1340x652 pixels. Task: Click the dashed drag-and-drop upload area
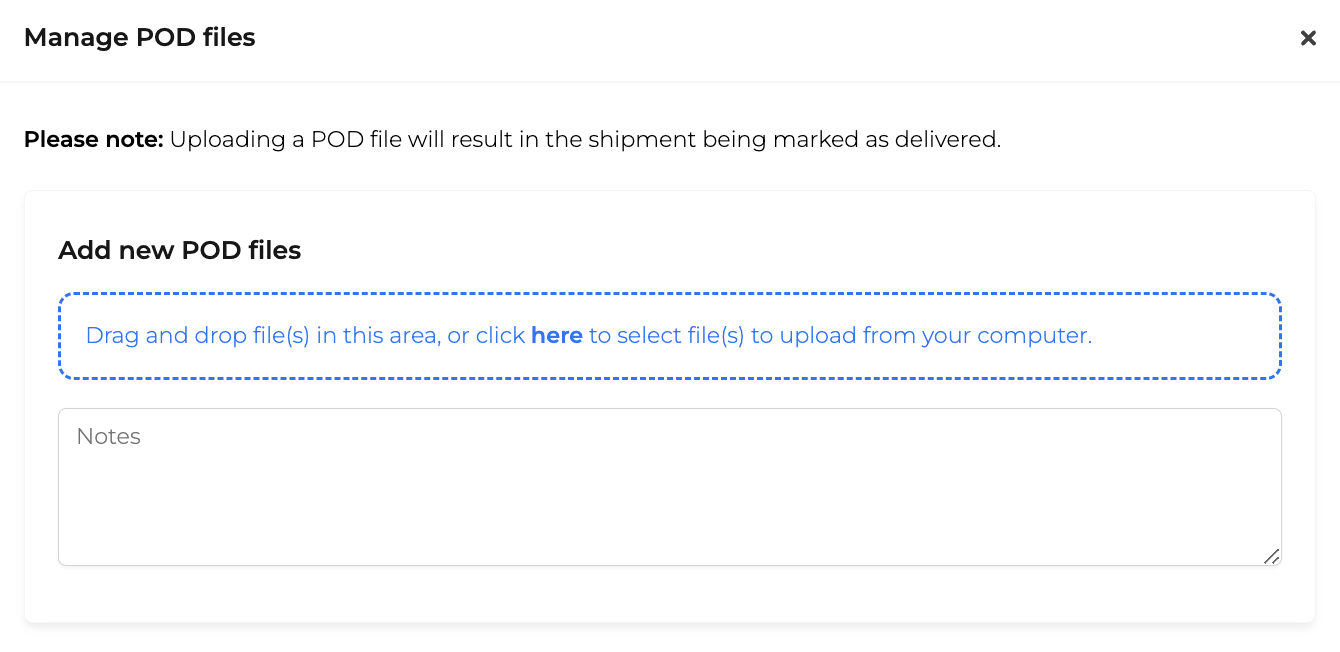(x=670, y=336)
